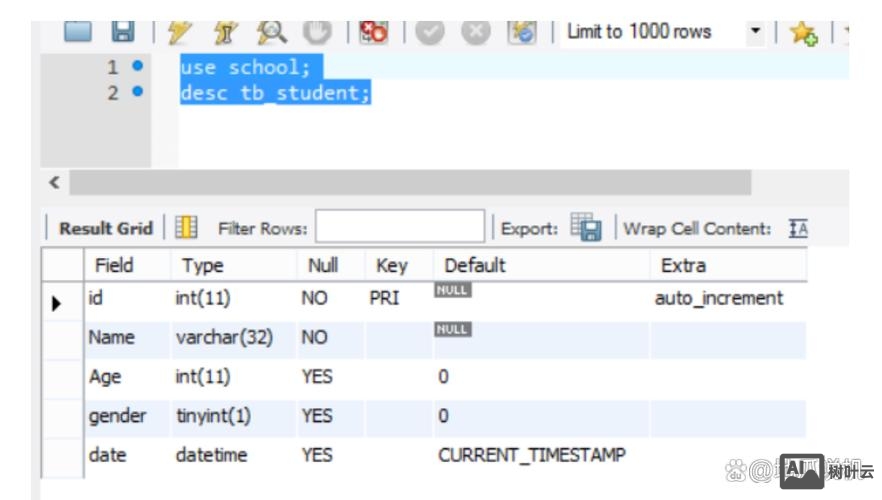
Task: Click into the Filter Rows input
Action: point(399,227)
